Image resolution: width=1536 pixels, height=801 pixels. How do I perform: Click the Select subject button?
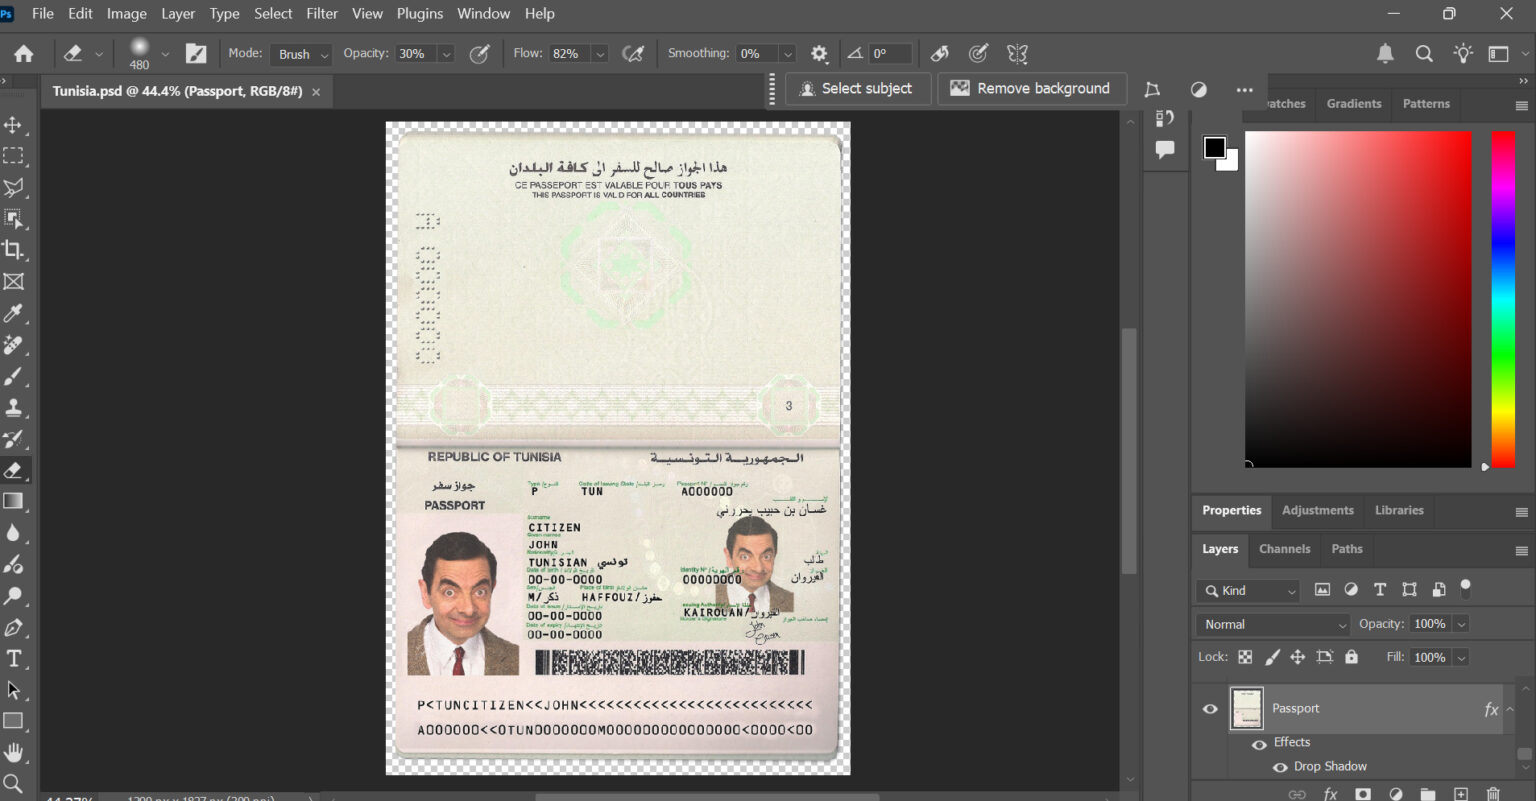858,88
